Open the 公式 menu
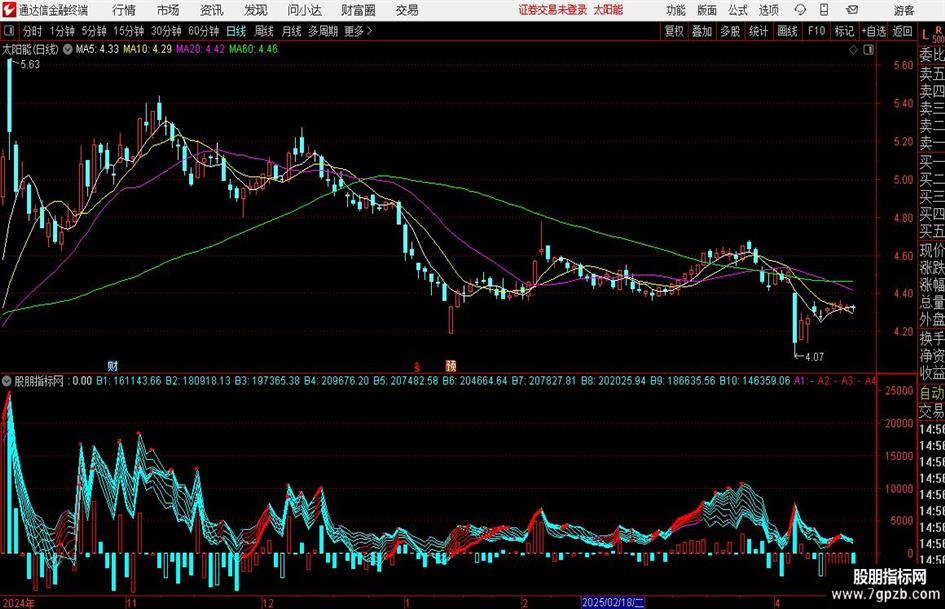The image size is (945, 609). (738, 10)
